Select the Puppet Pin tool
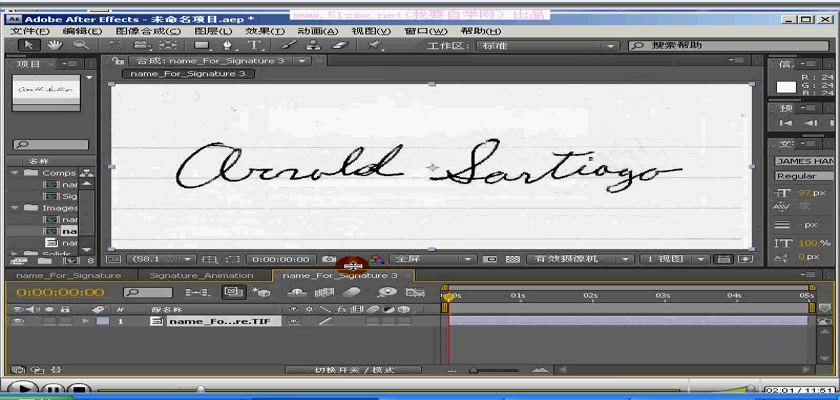 [x=375, y=46]
